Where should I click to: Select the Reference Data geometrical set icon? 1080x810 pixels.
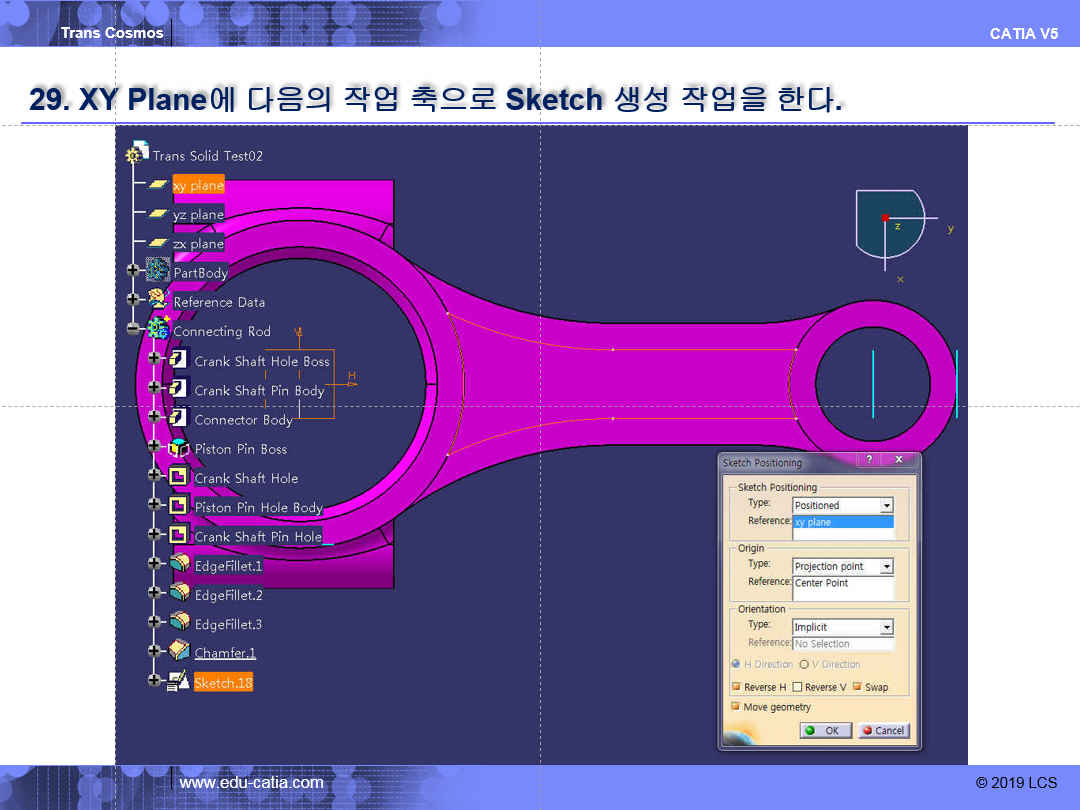158,300
